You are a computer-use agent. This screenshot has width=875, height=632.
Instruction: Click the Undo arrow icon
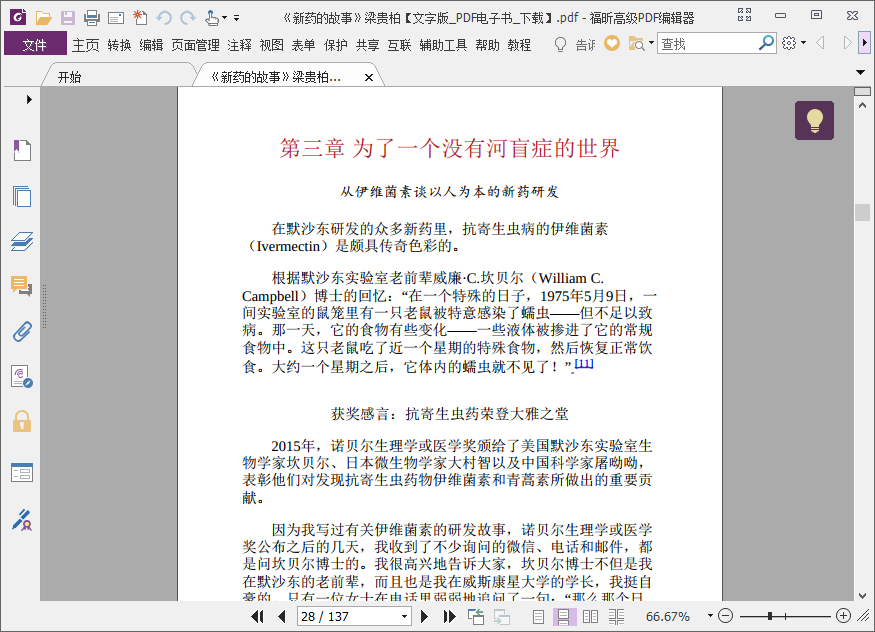click(x=164, y=18)
